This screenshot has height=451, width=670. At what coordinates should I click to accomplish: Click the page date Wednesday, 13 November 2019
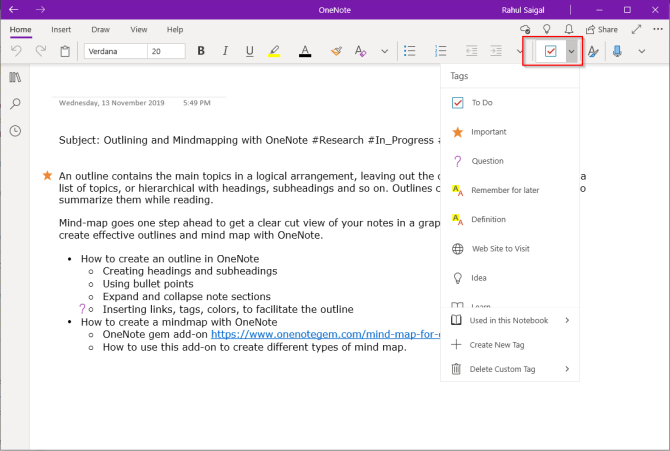(x=112, y=103)
